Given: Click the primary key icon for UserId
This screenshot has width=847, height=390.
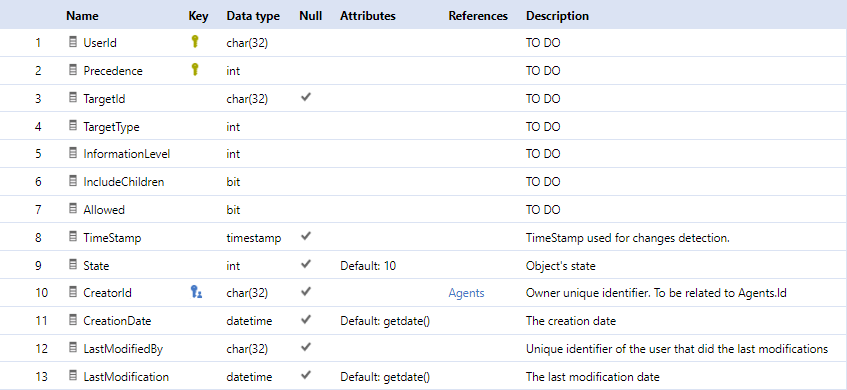Looking at the screenshot, I should pos(195,42).
